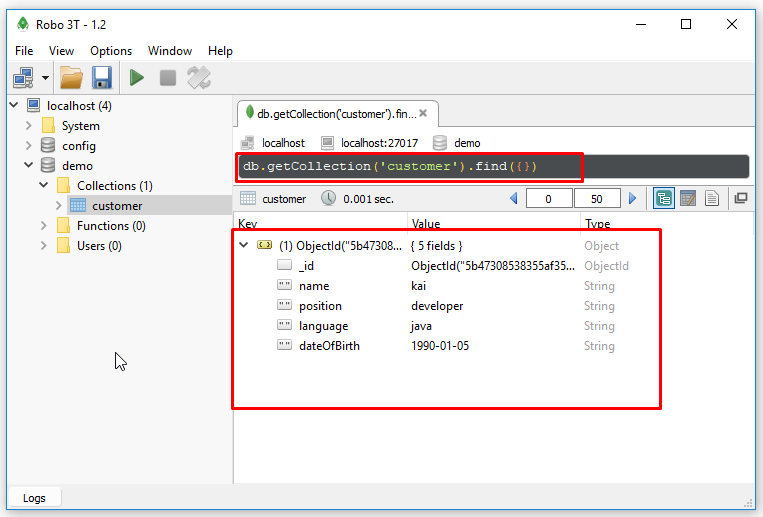Open the Window menu
Image resolution: width=763 pixels, height=517 pixels.
point(170,51)
